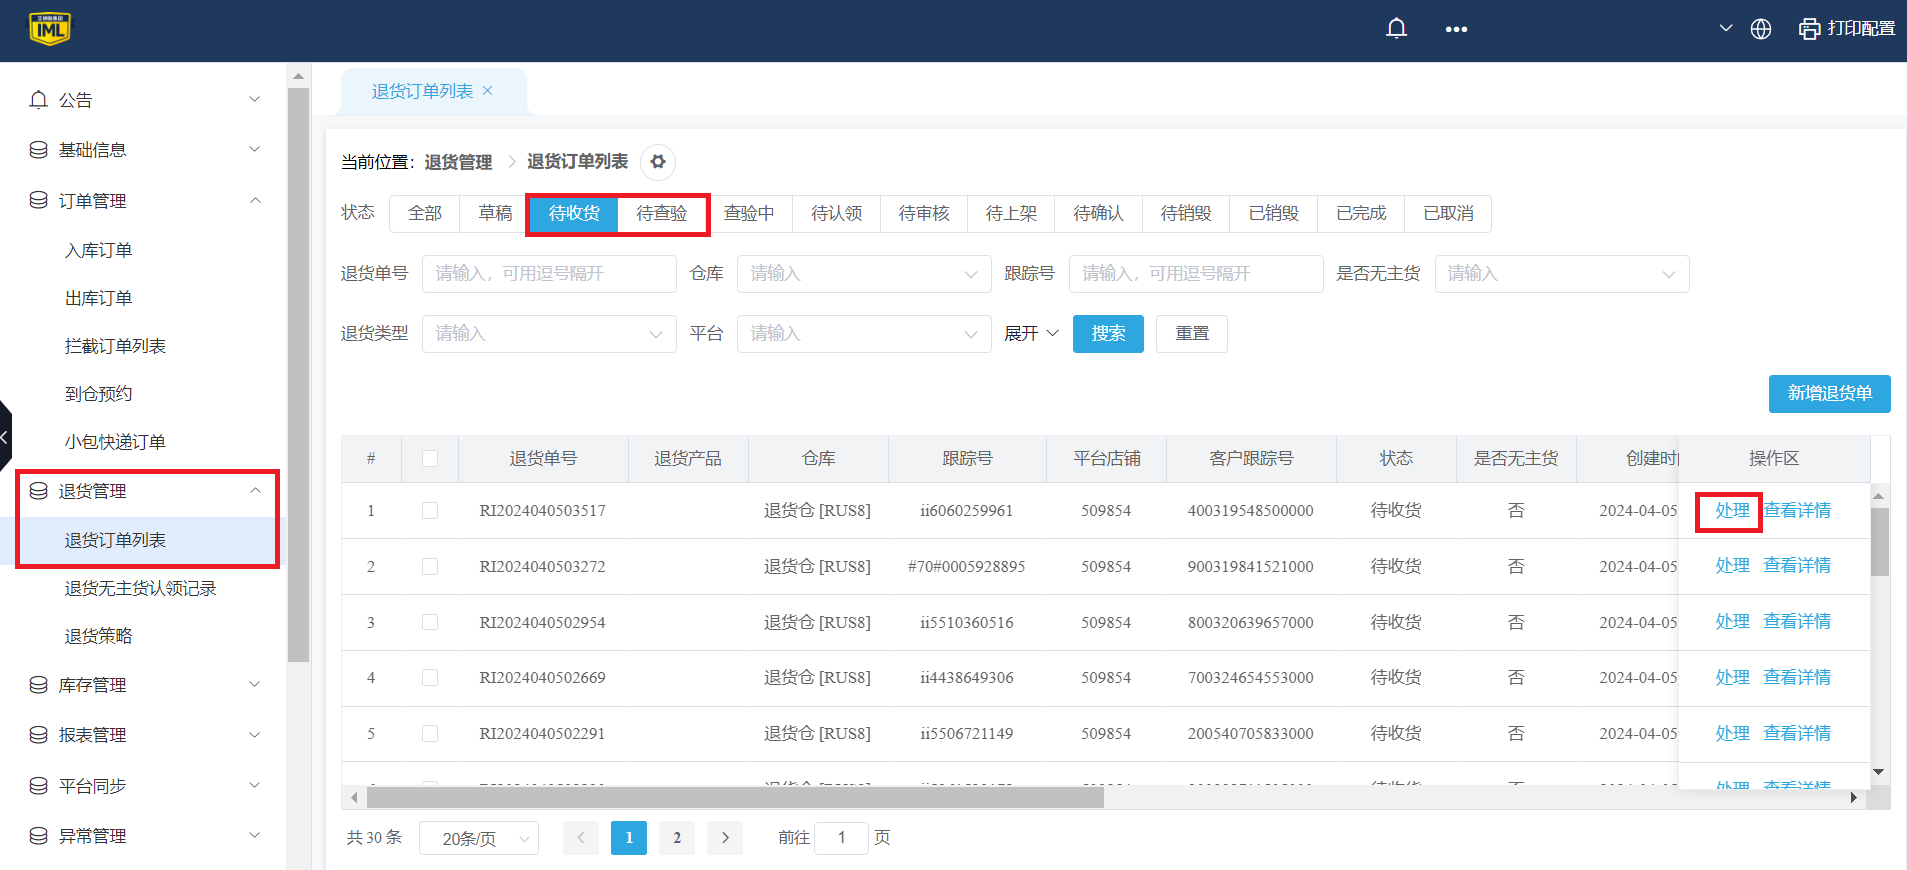
Task: Open 打印配置 printer settings
Action: 1847,29
